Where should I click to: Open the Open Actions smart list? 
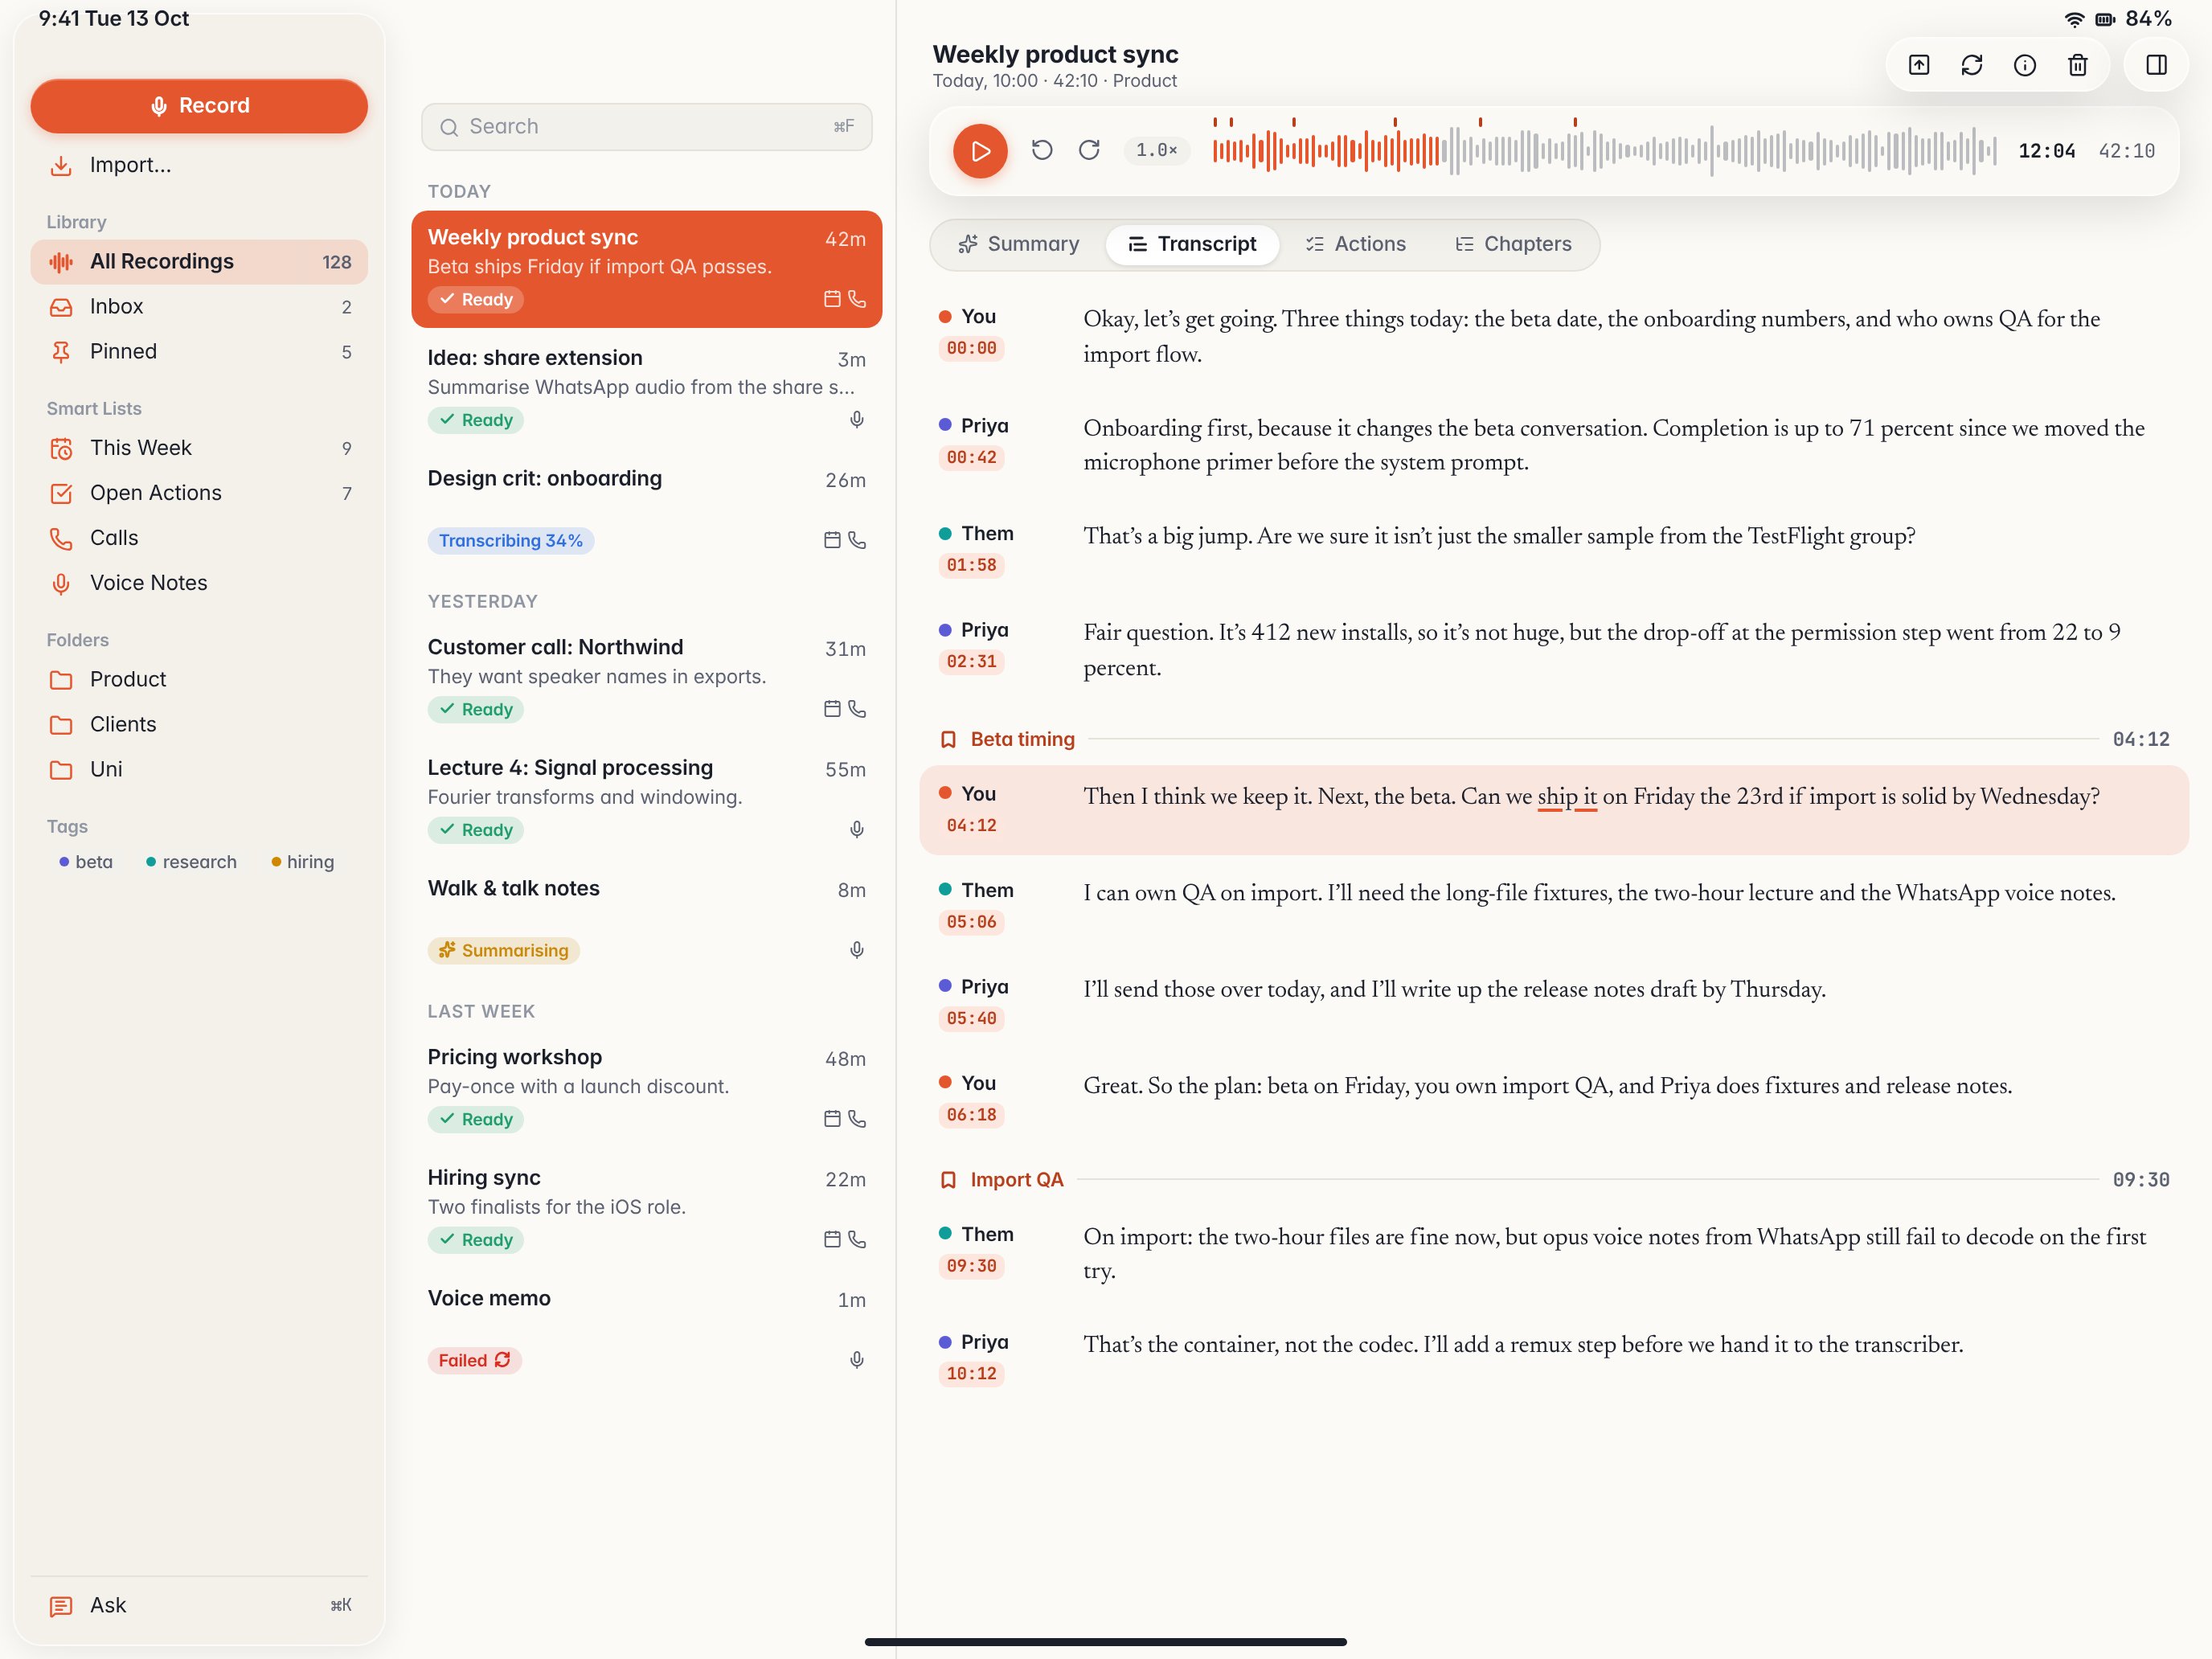(x=199, y=493)
